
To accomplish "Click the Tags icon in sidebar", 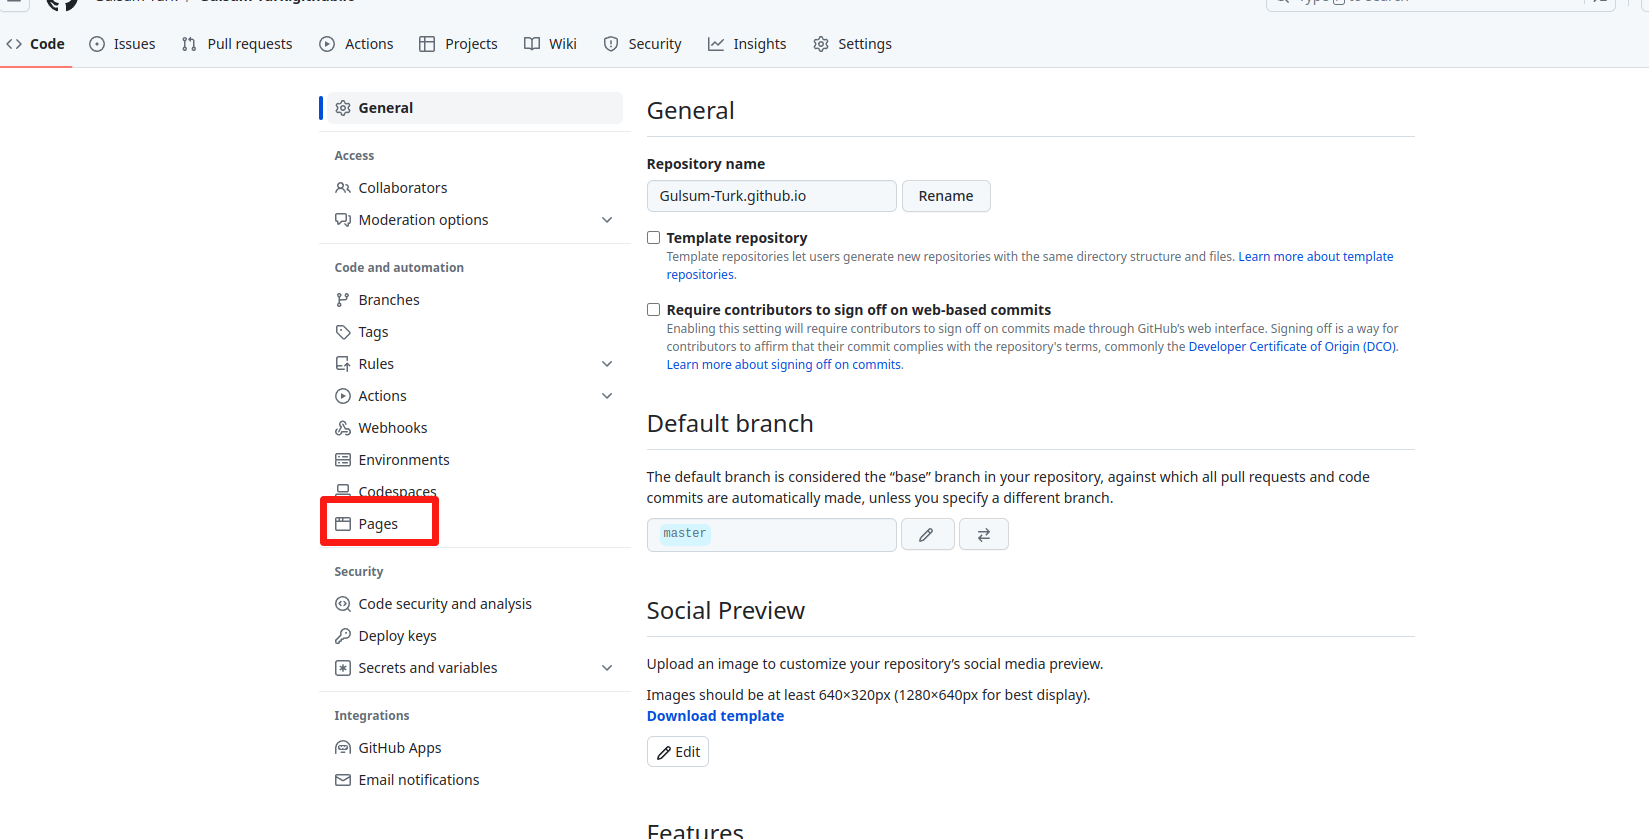I will (343, 332).
